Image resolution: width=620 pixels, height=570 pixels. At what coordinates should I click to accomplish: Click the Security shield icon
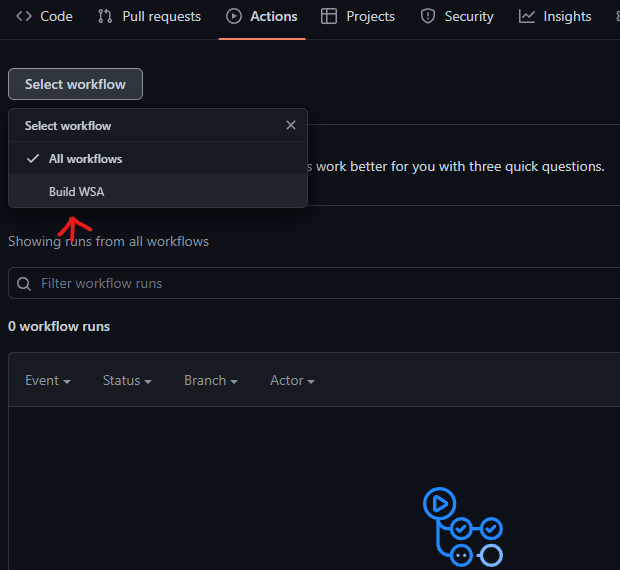click(x=428, y=16)
